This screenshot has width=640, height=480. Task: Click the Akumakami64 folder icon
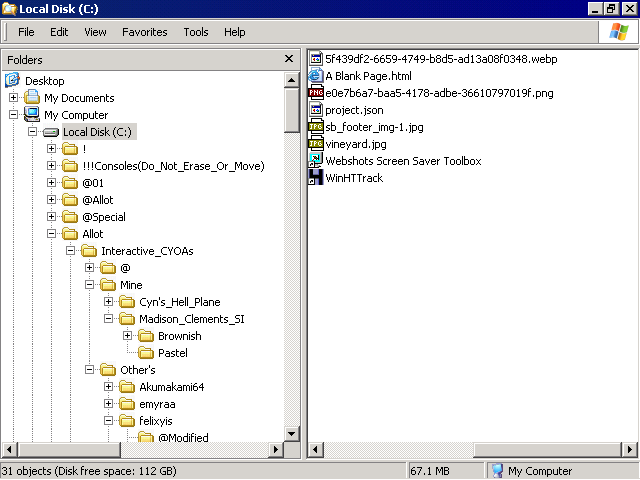tap(127, 387)
